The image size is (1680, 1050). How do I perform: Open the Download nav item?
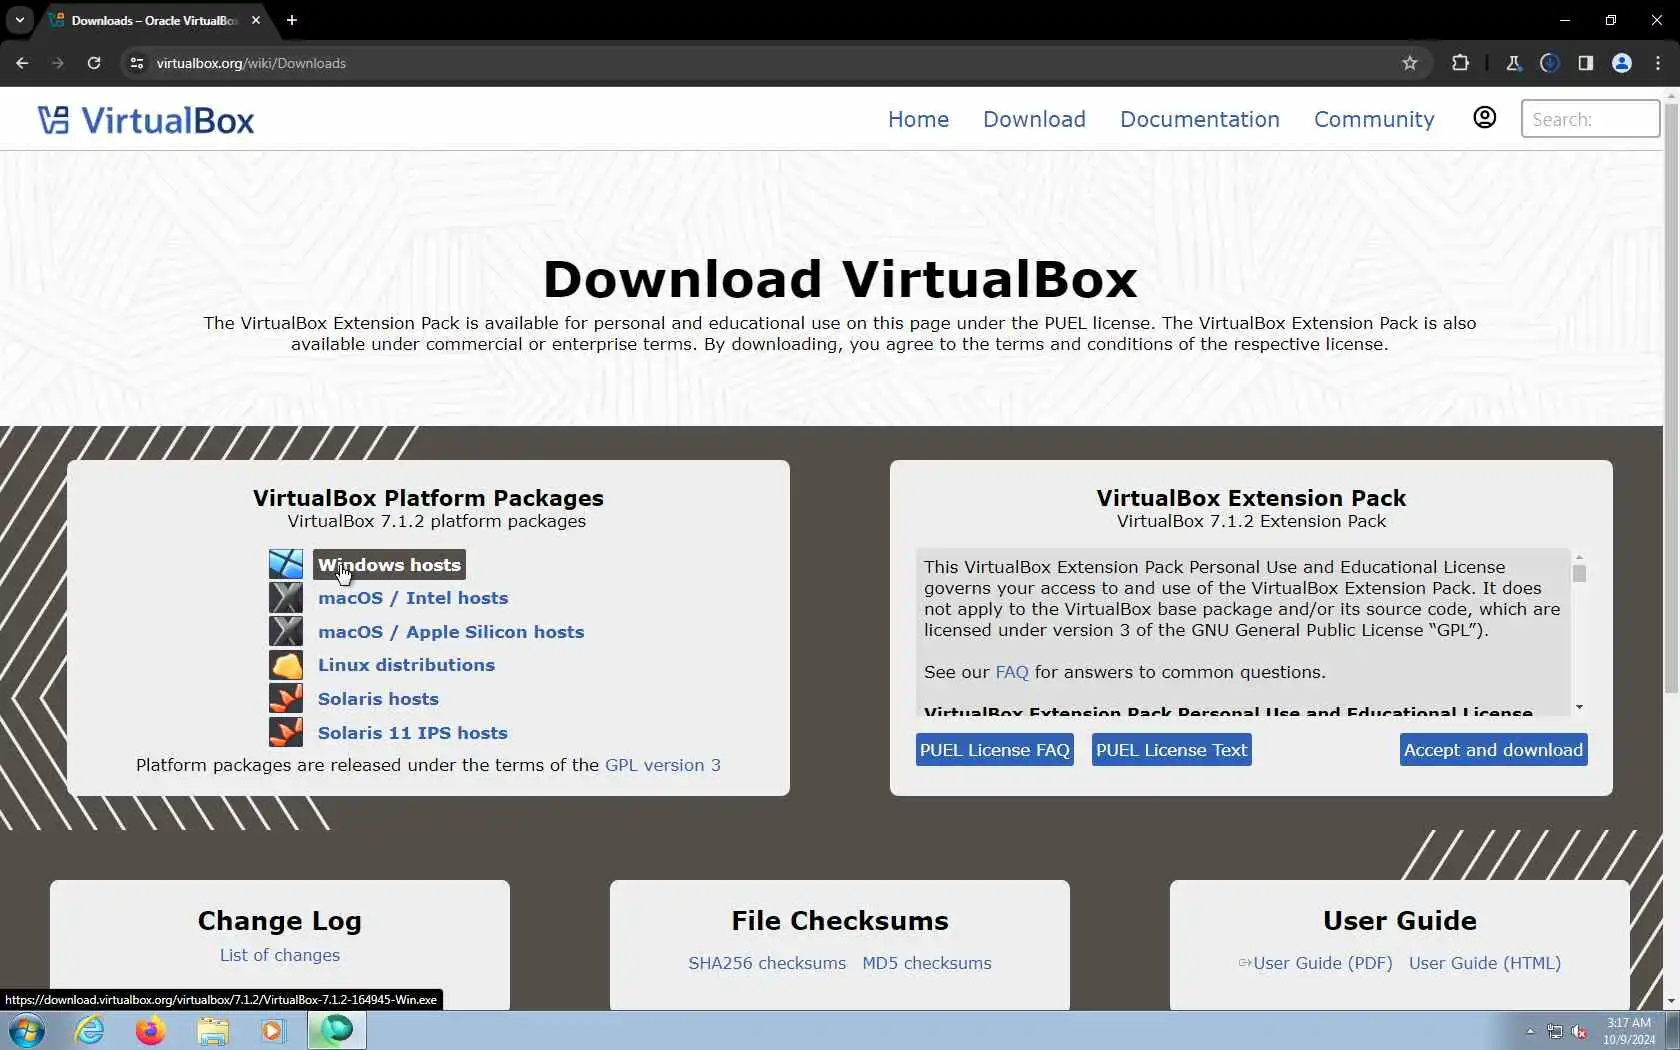tap(1034, 119)
